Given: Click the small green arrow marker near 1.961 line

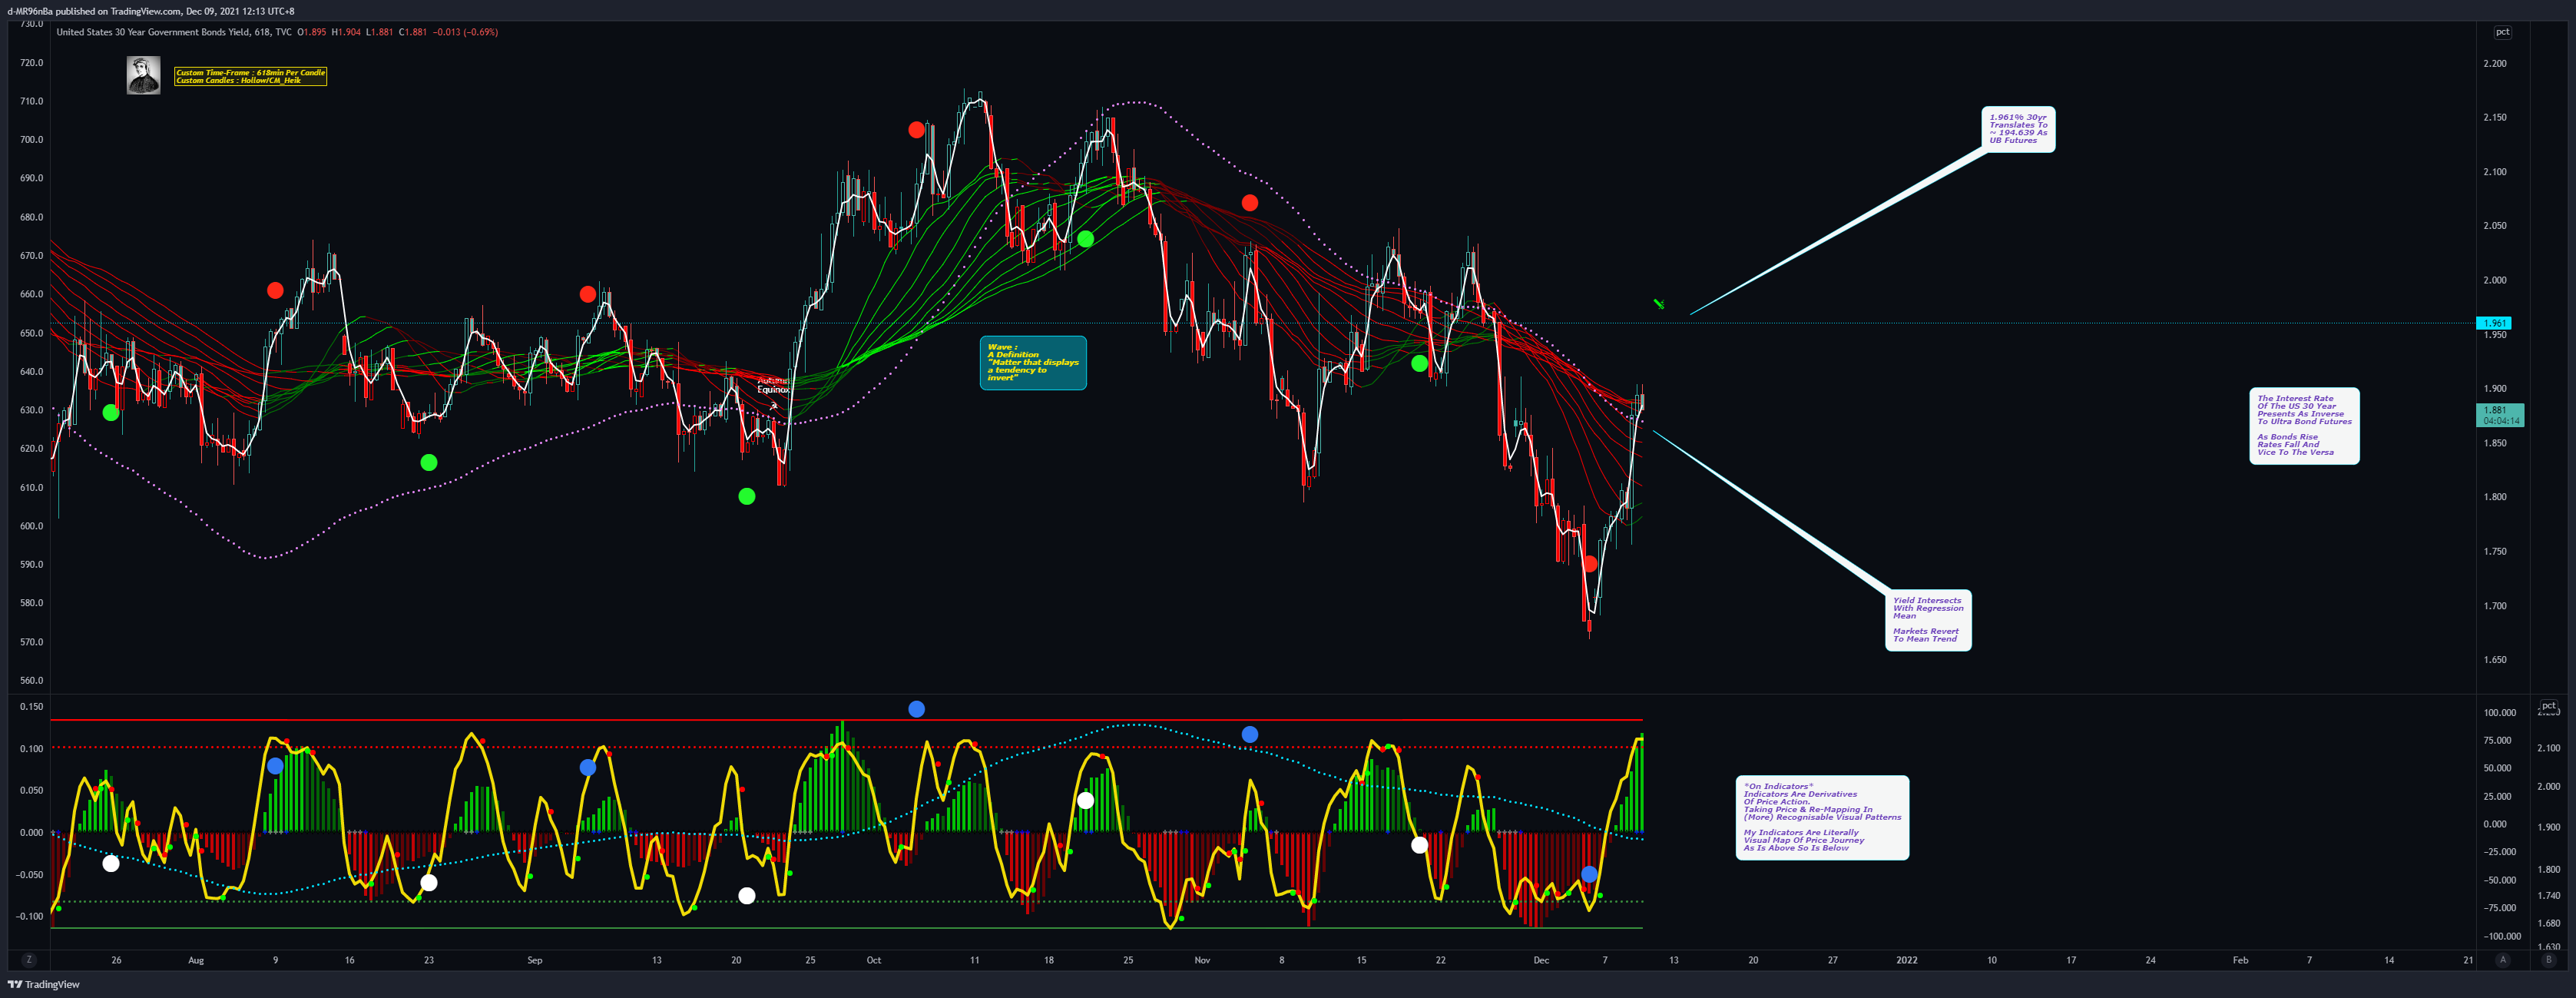Looking at the screenshot, I should point(1658,304).
